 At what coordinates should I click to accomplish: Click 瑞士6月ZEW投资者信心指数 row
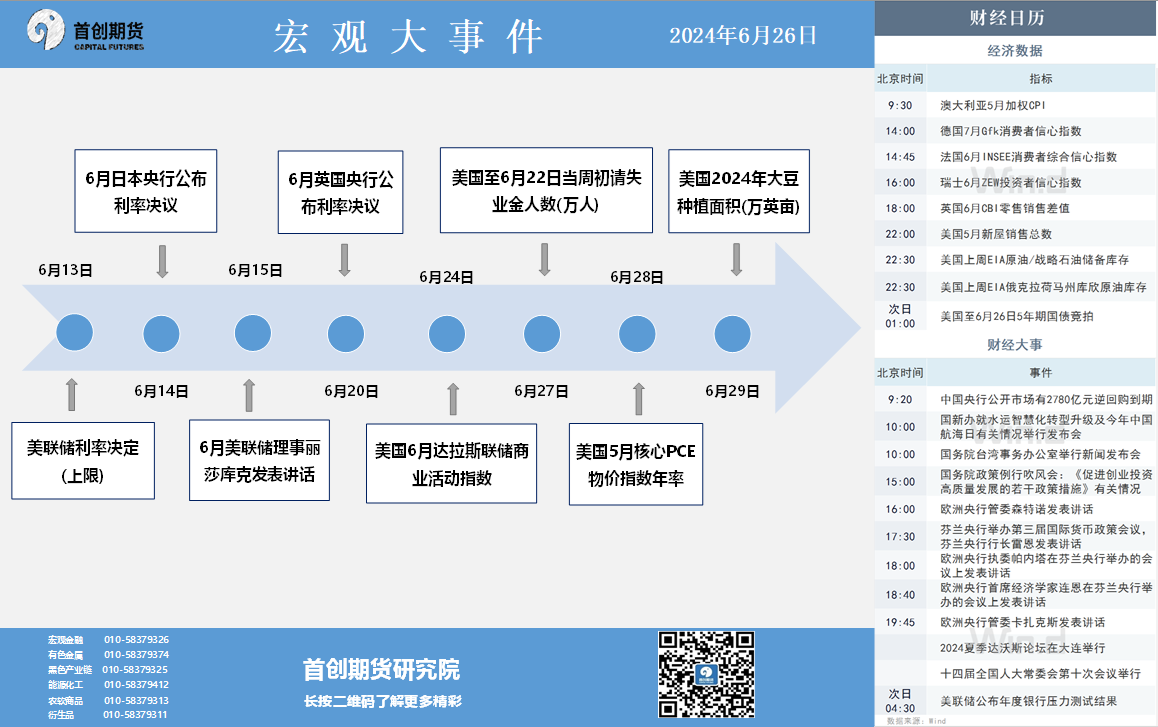(x=1015, y=182)
